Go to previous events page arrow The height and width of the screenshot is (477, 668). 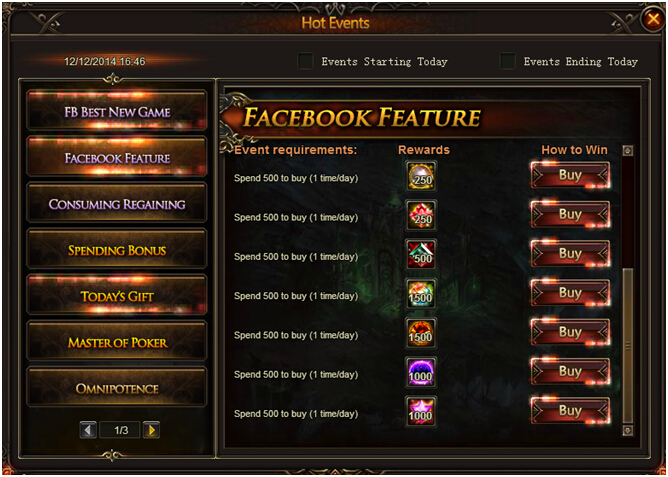pyautogui.click(x=88, y=430)
